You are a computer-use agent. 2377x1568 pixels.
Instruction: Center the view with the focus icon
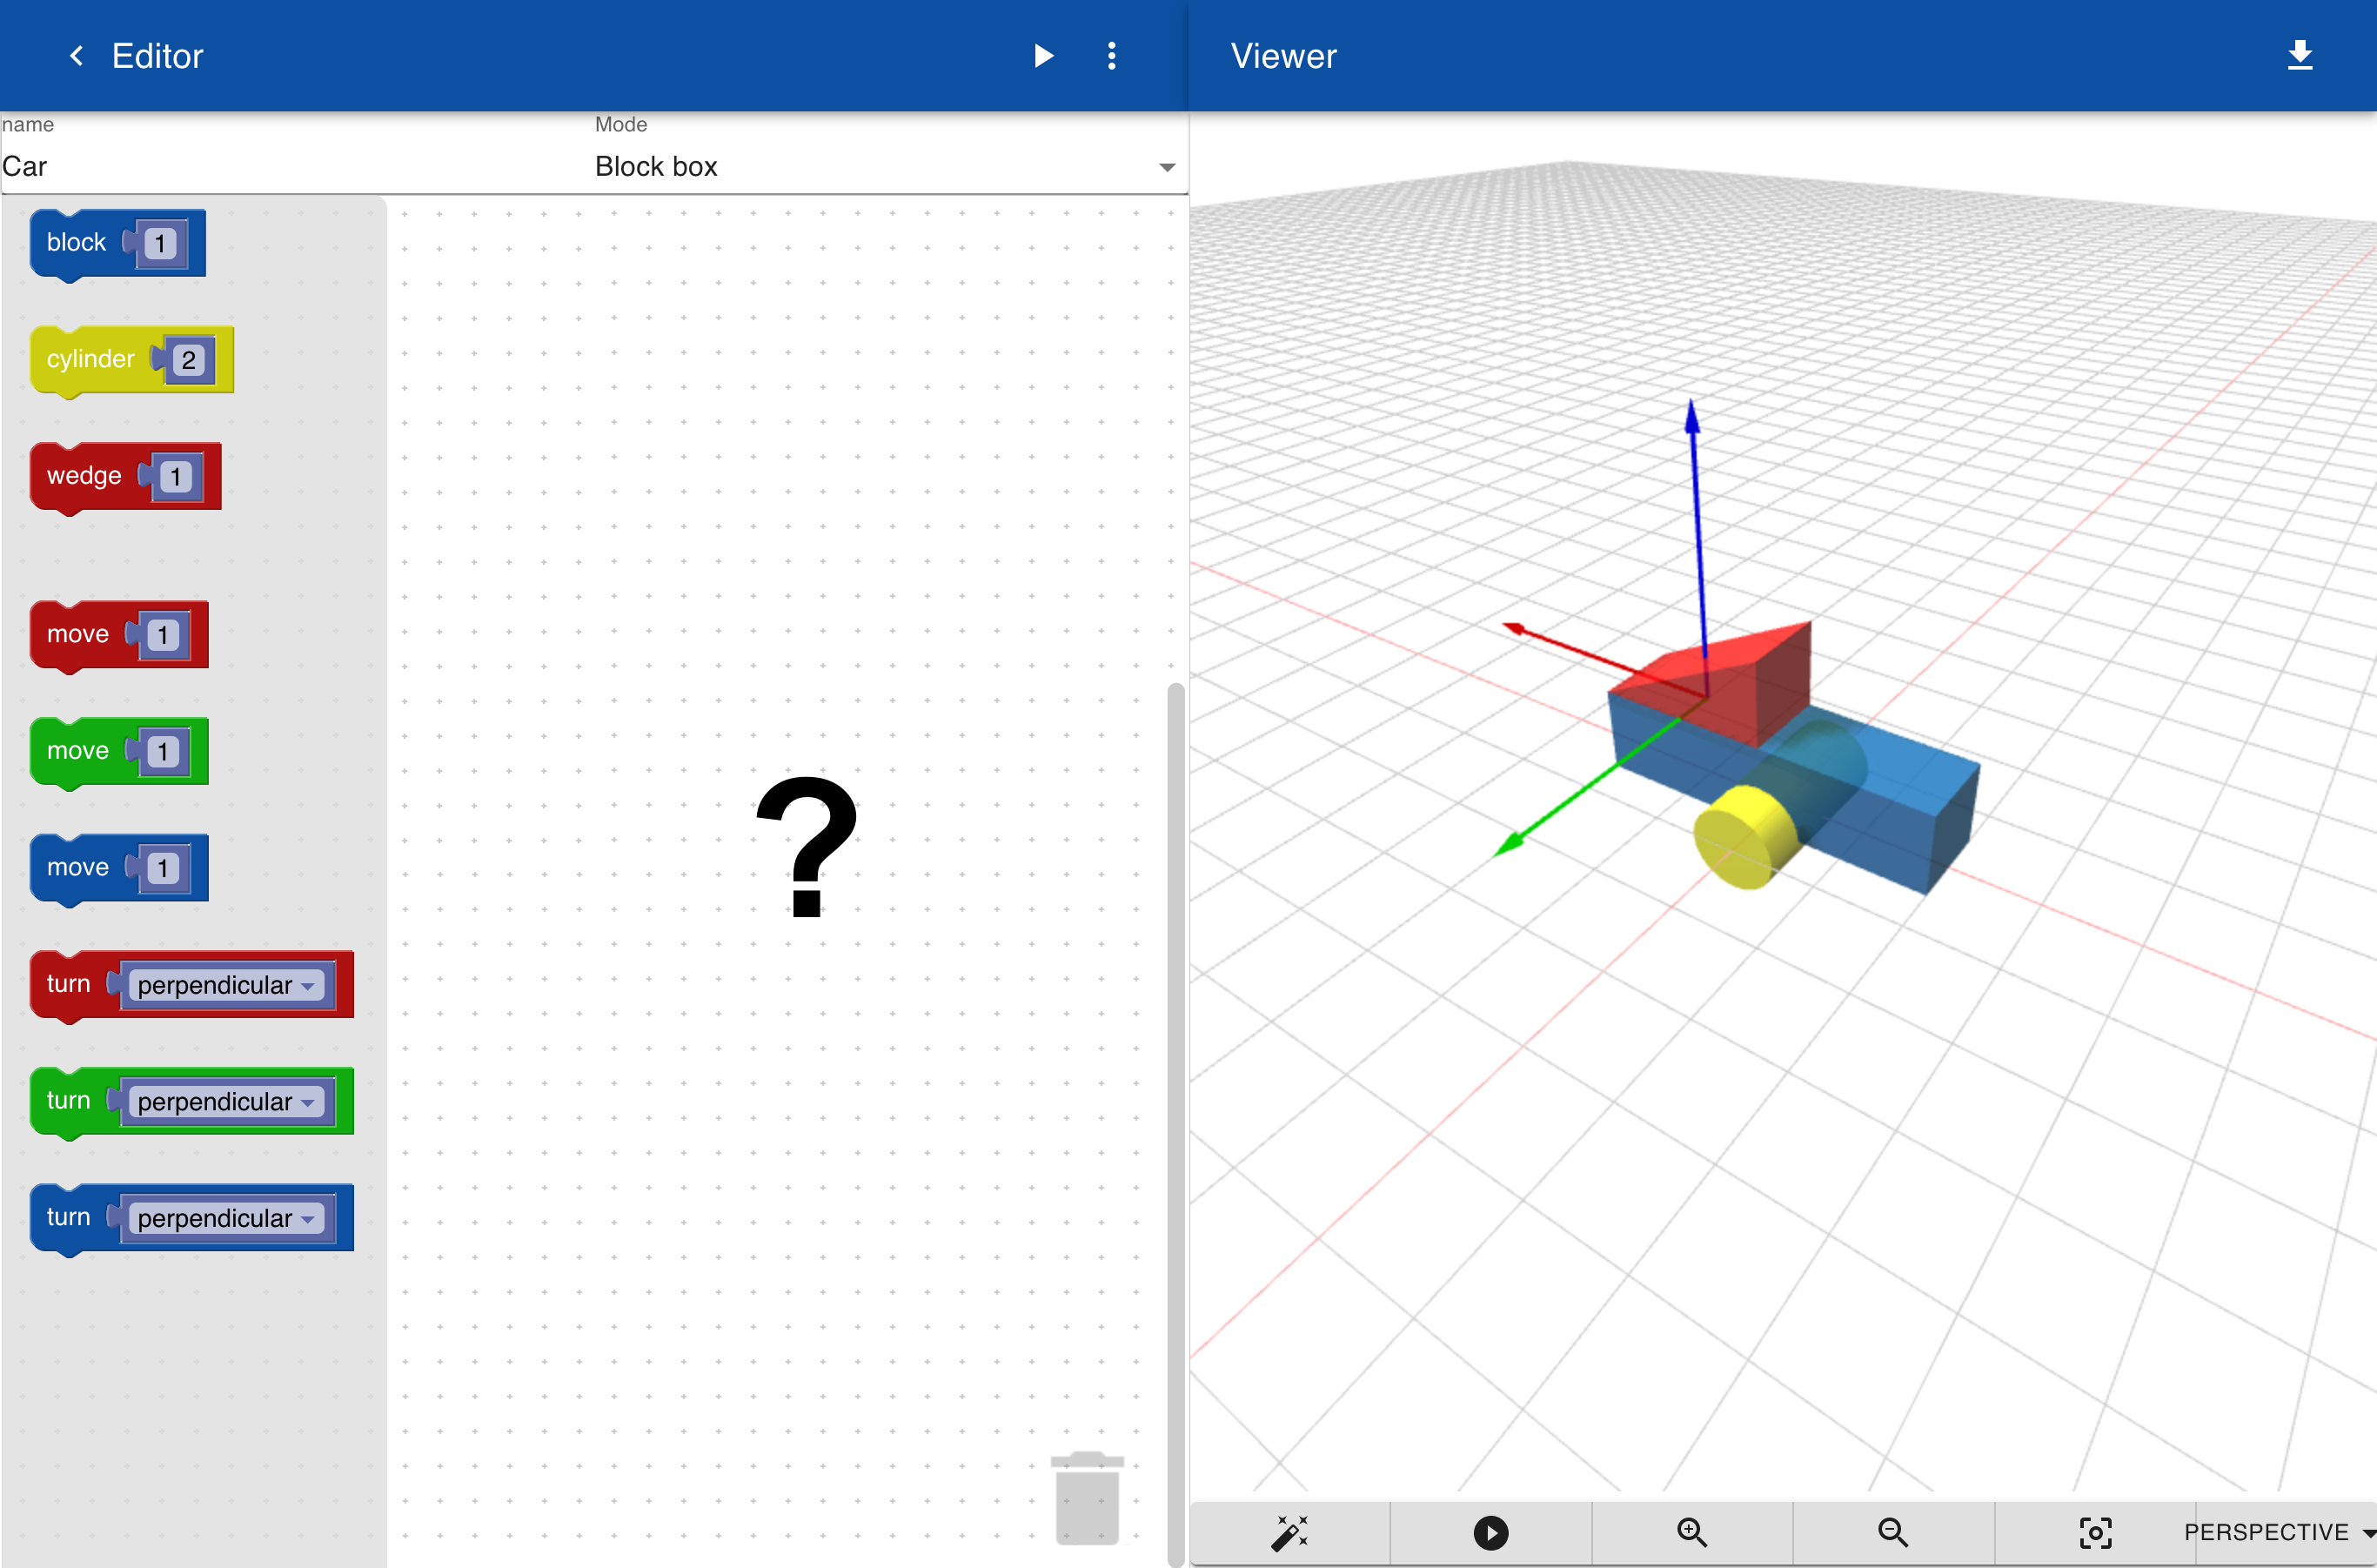[2094, 1532]
